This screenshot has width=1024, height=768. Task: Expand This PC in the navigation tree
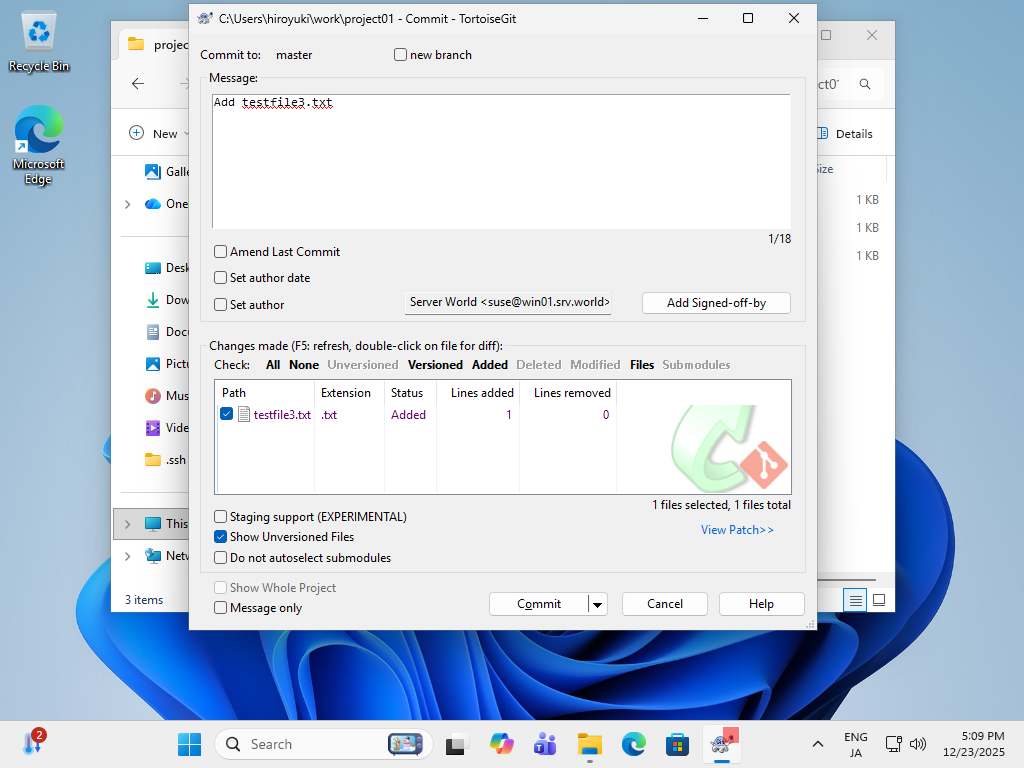[127, 524]
